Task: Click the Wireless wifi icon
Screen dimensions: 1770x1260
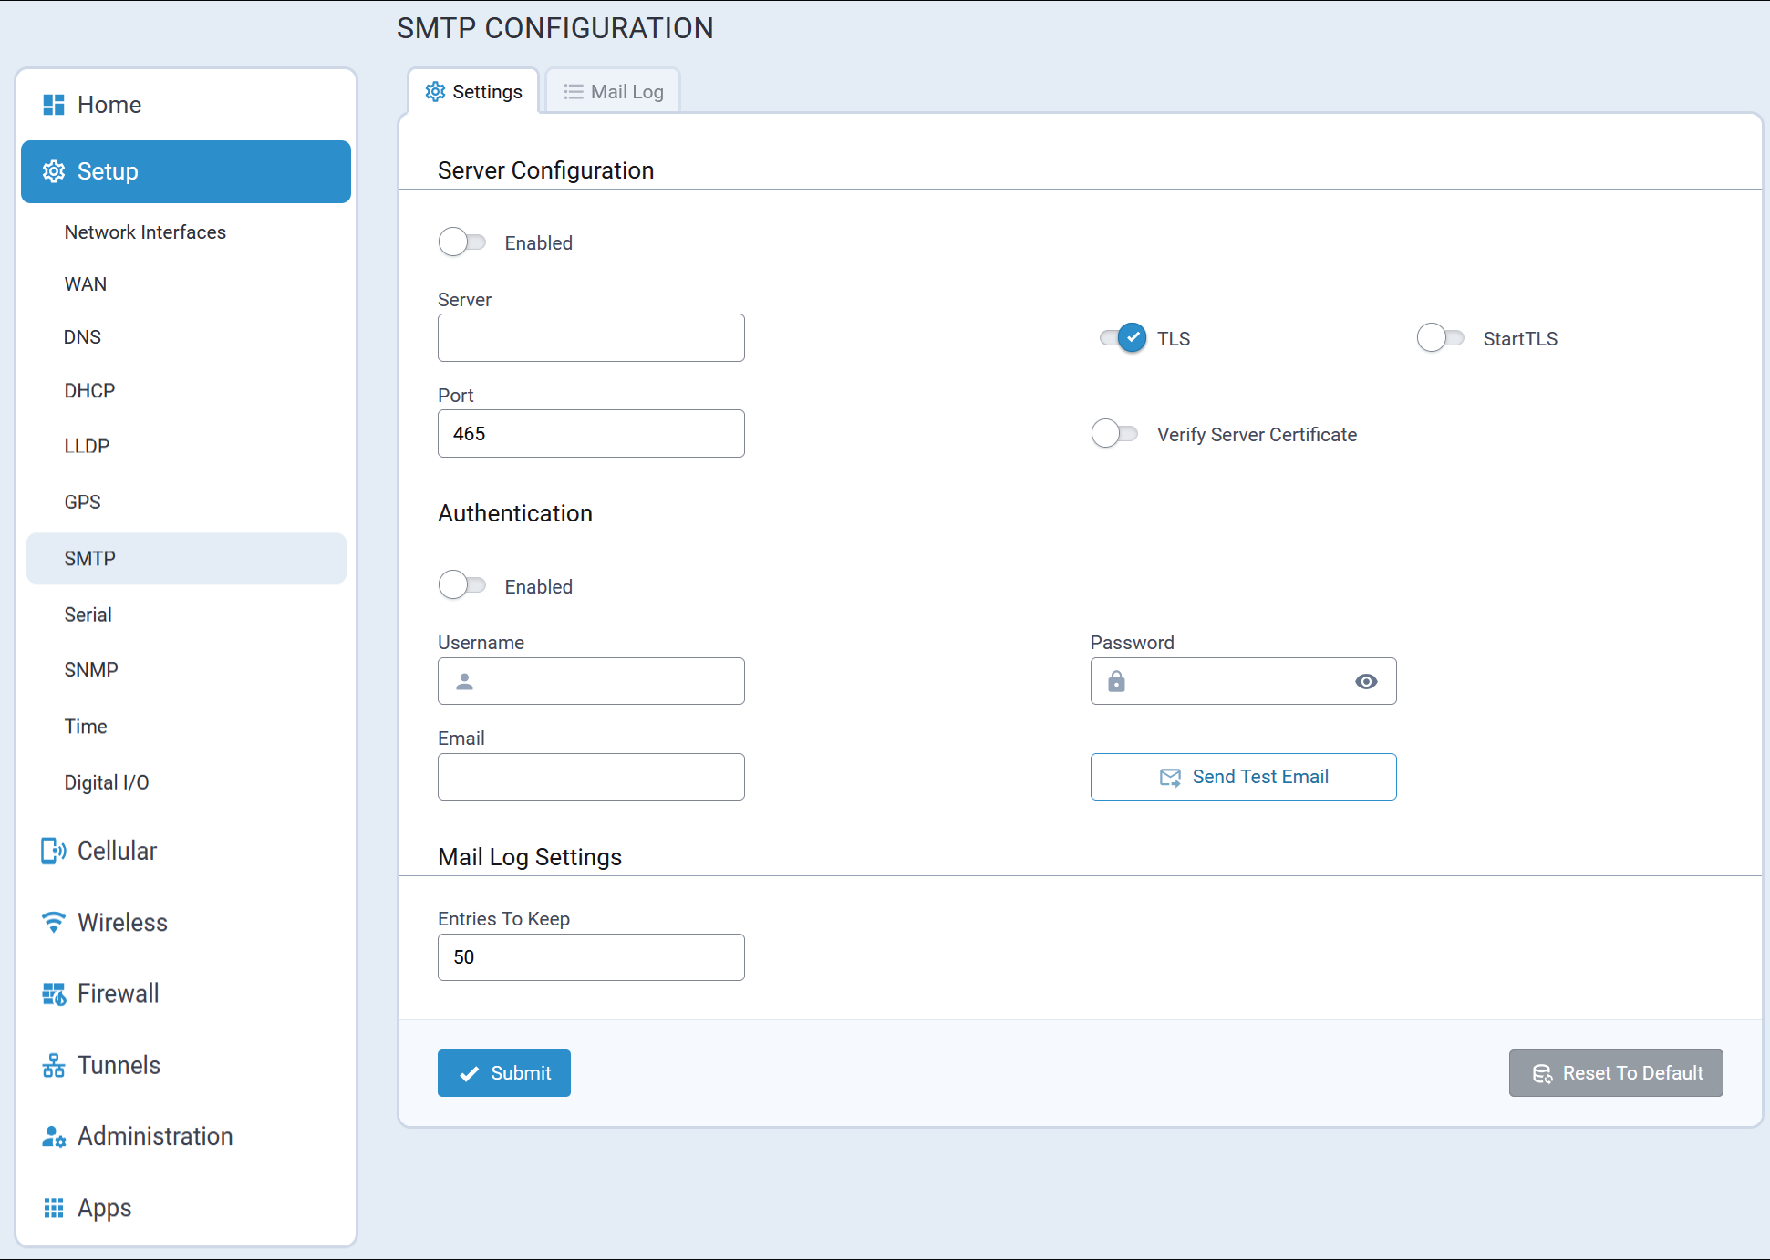Action: [54, 922]
